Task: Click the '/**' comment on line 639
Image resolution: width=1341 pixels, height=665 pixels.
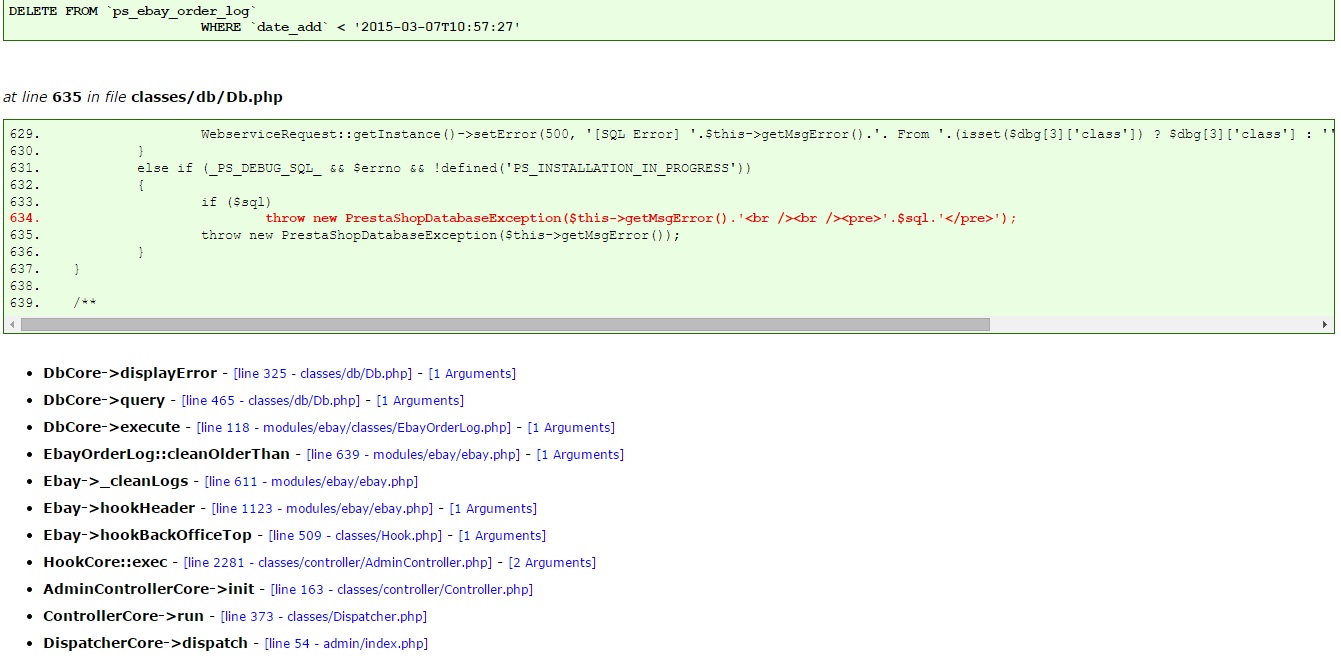Action: (x=85, y=303)
